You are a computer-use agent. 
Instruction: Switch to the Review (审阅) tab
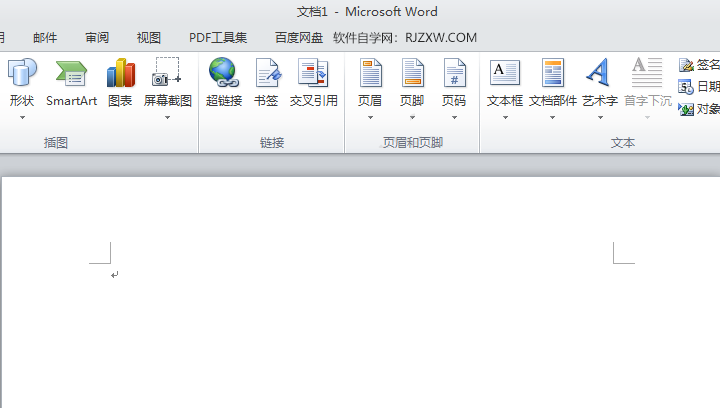pos(97,38)
